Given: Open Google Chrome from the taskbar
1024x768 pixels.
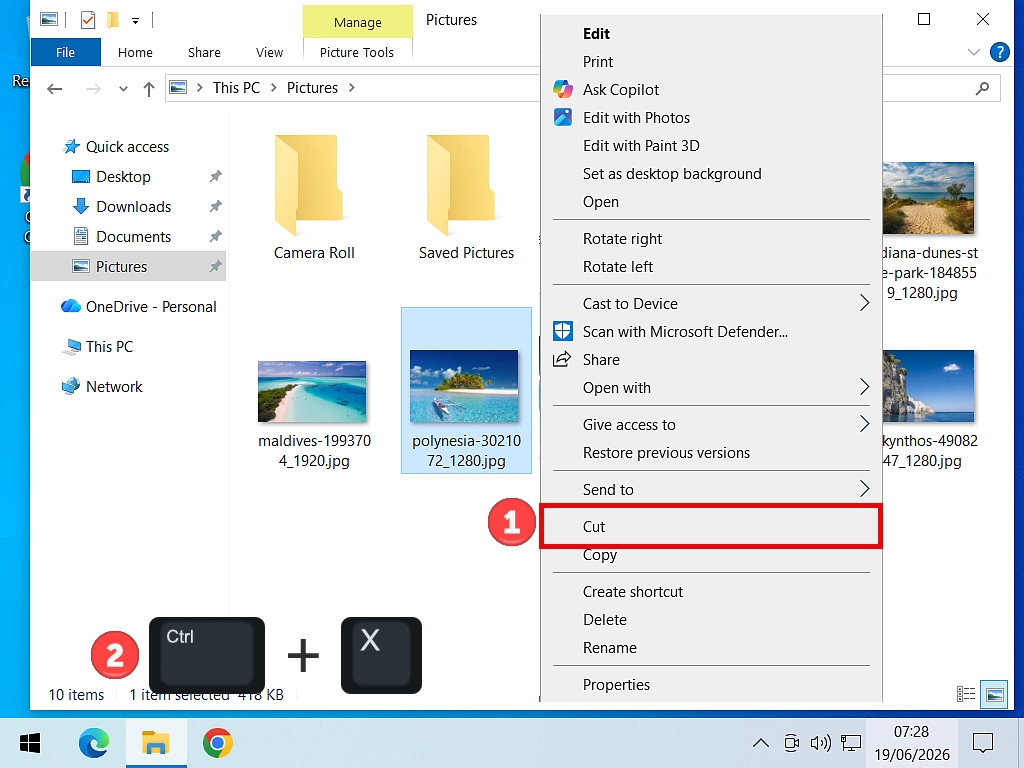Looking at the screenshot, I should click(217, 743).
